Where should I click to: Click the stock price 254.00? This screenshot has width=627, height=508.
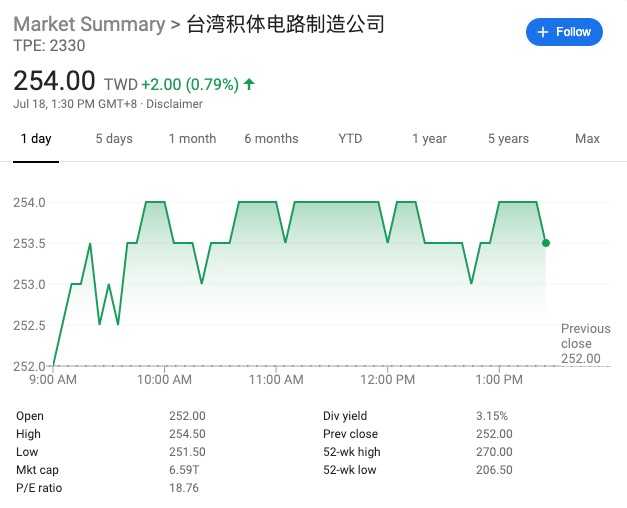(x=54, y=80)
